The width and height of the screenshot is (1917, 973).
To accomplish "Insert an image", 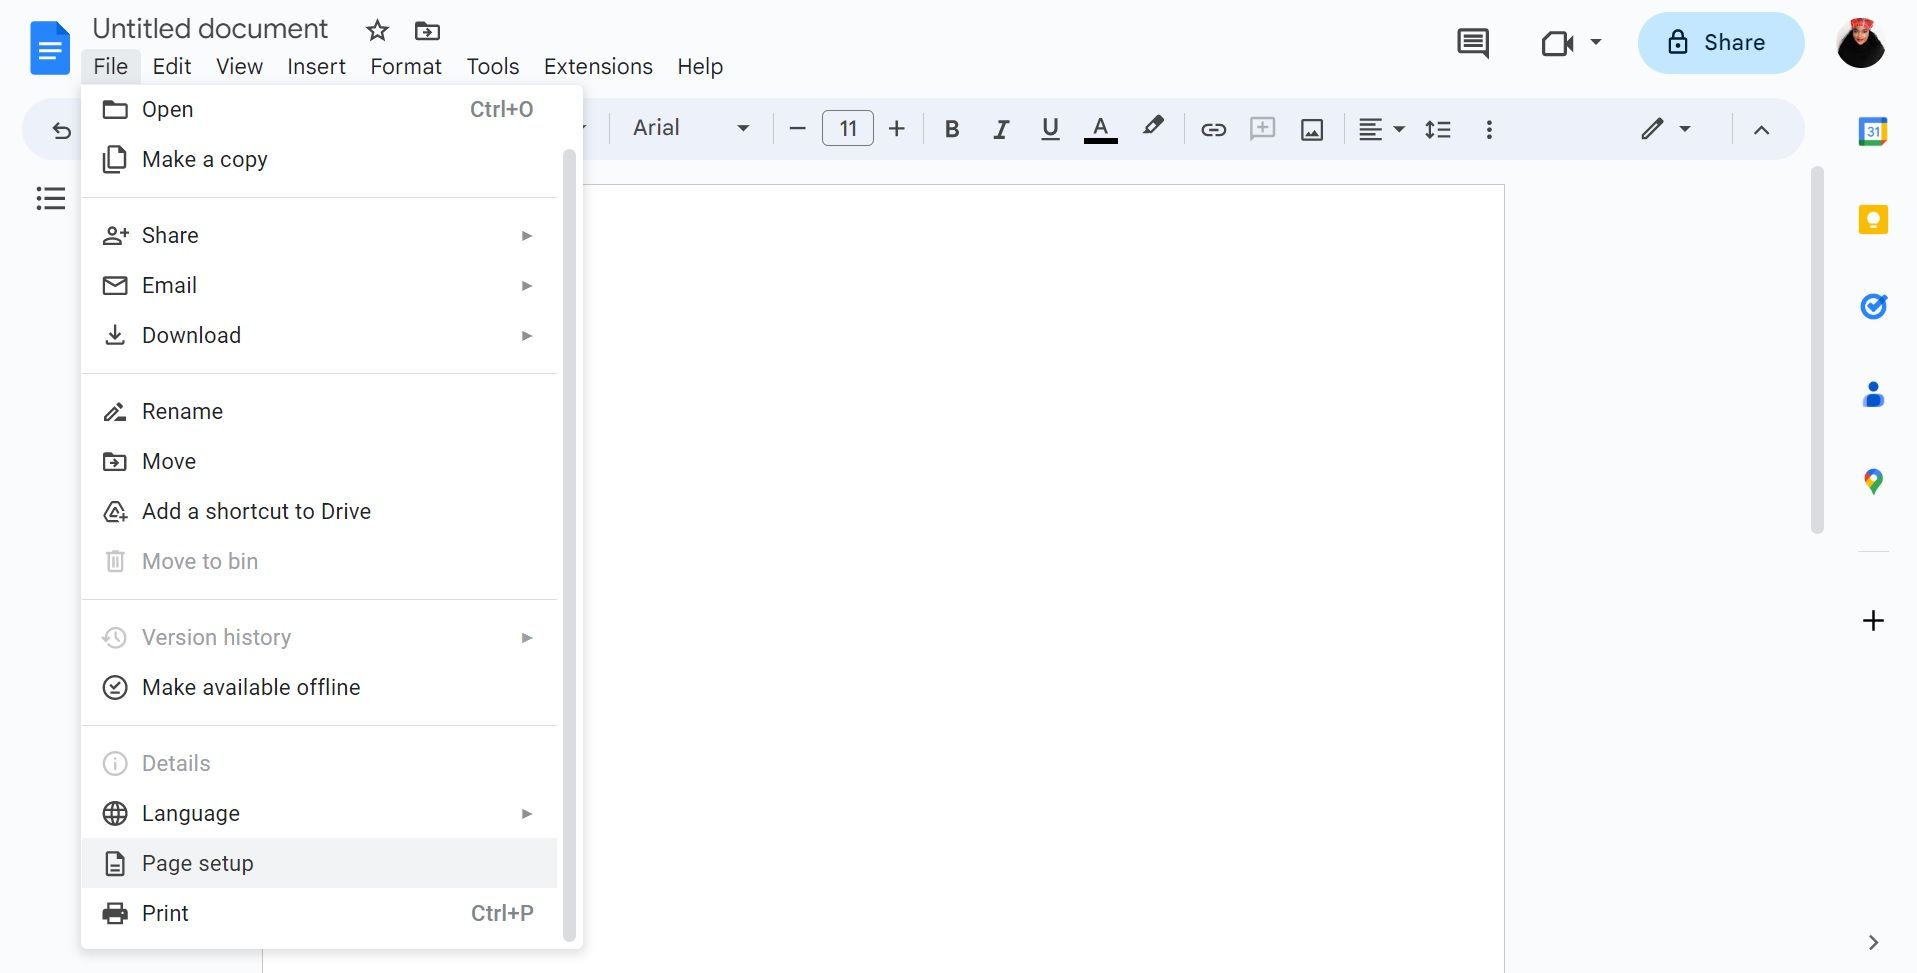I will tap(1311, 128).
